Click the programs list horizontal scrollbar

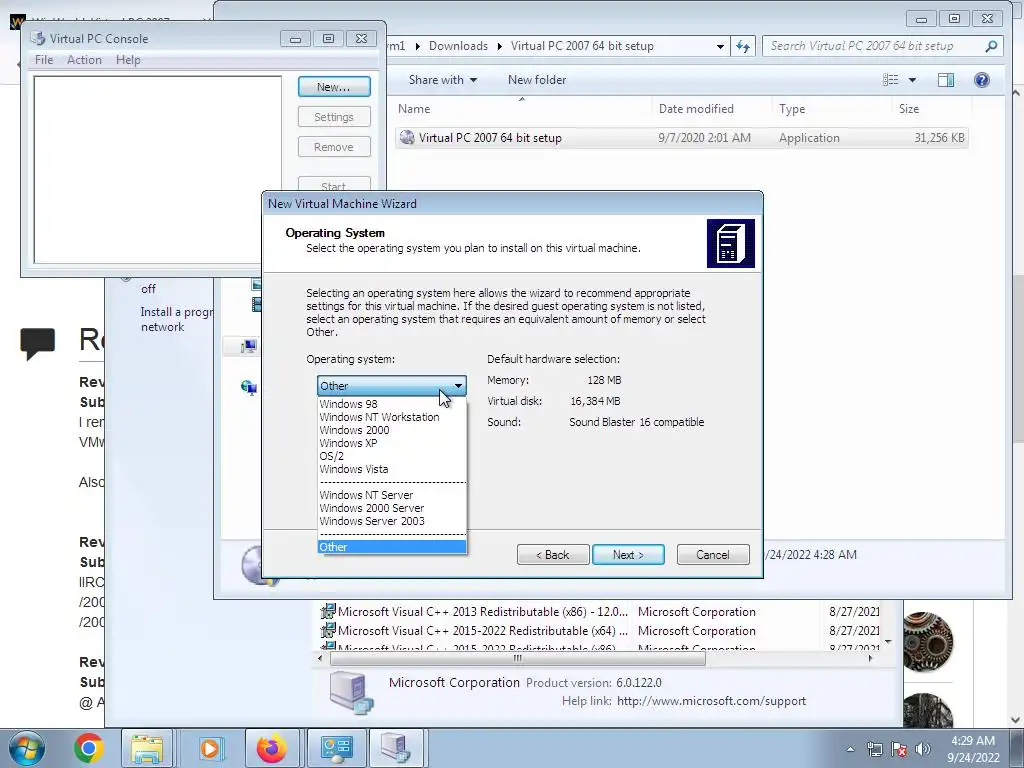[x=517, y=658]
